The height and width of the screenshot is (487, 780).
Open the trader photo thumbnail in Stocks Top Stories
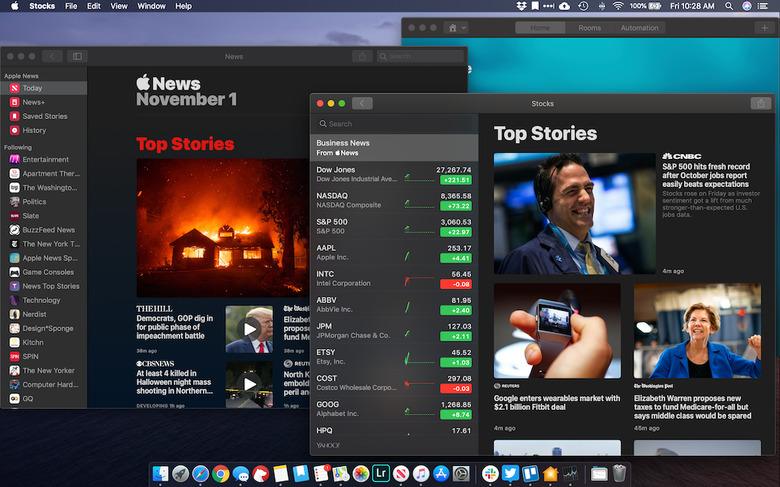575,213
